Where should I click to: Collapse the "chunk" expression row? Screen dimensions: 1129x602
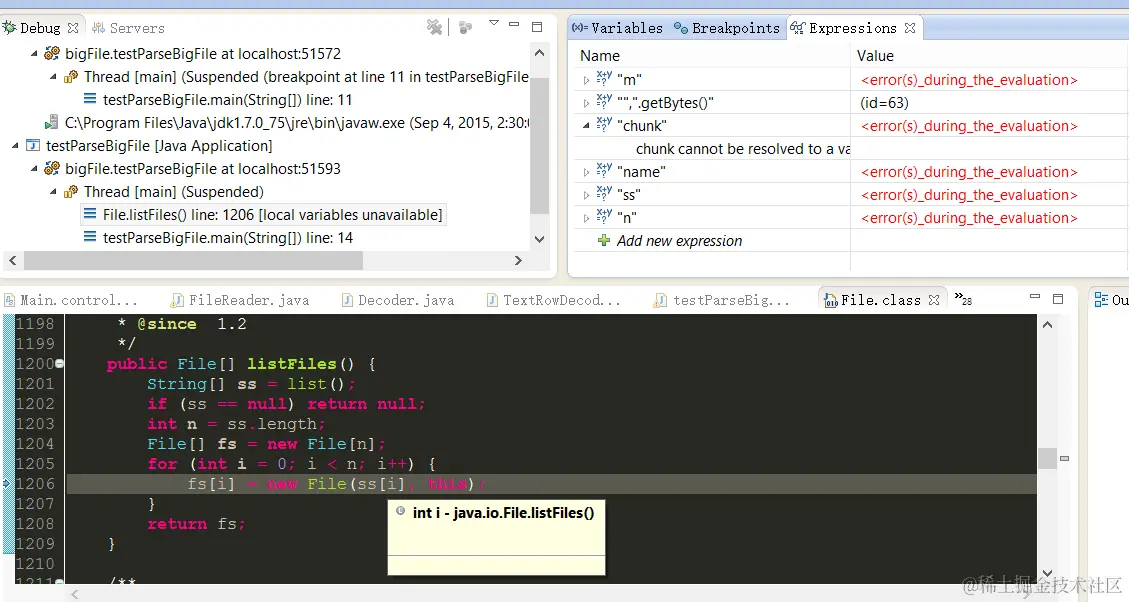pos(586,126)
